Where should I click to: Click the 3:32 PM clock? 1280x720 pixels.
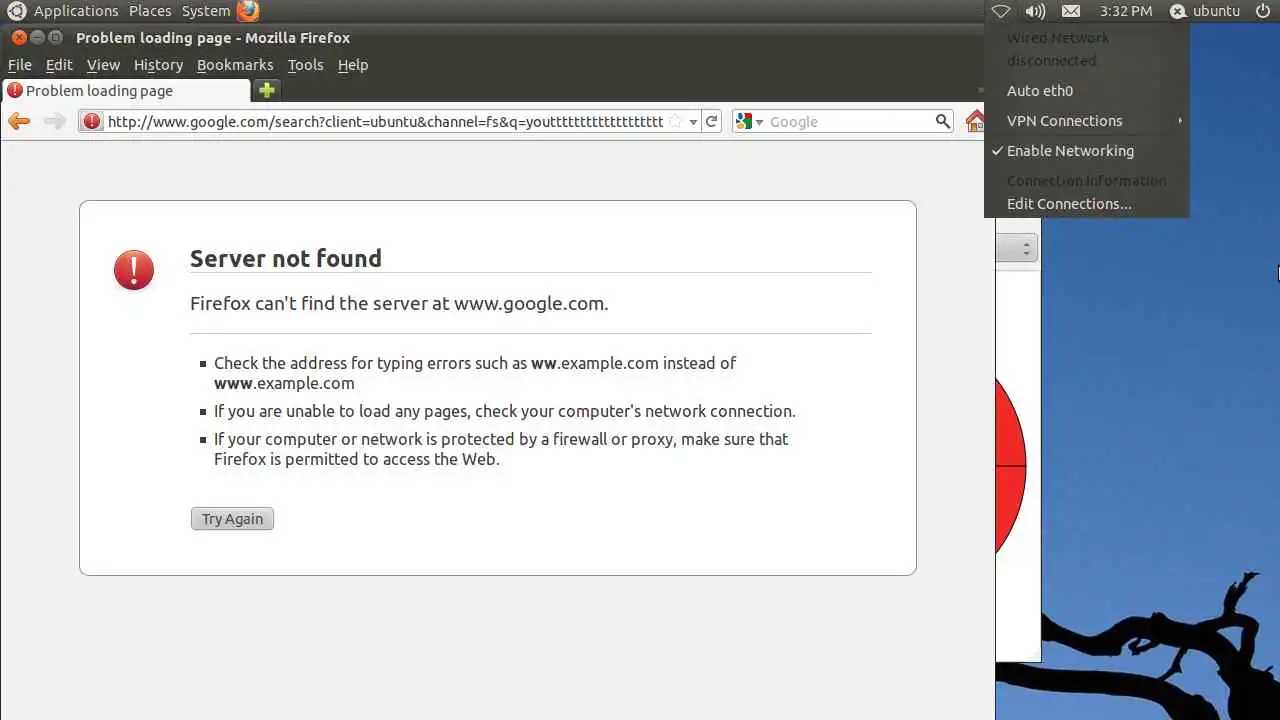click(x=1125, y=11)
